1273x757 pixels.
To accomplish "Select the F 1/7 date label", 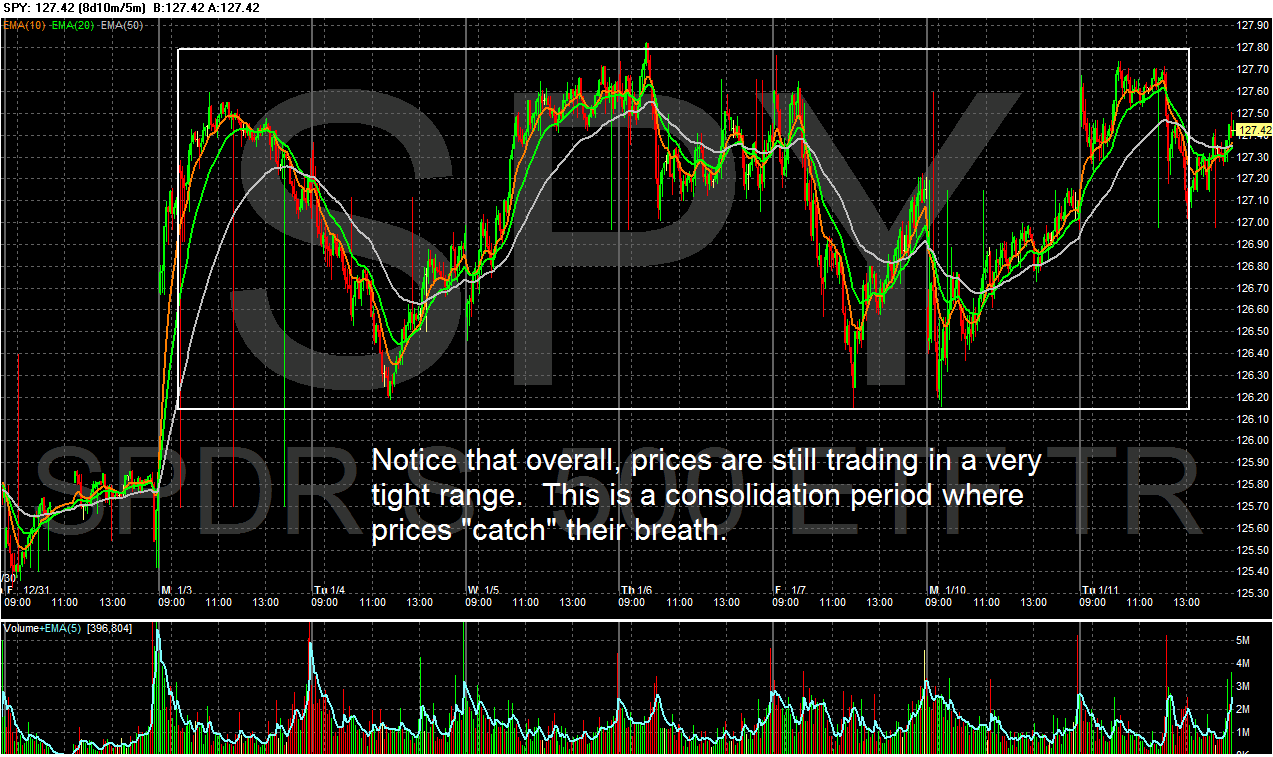I will click(x=791, y=590).
